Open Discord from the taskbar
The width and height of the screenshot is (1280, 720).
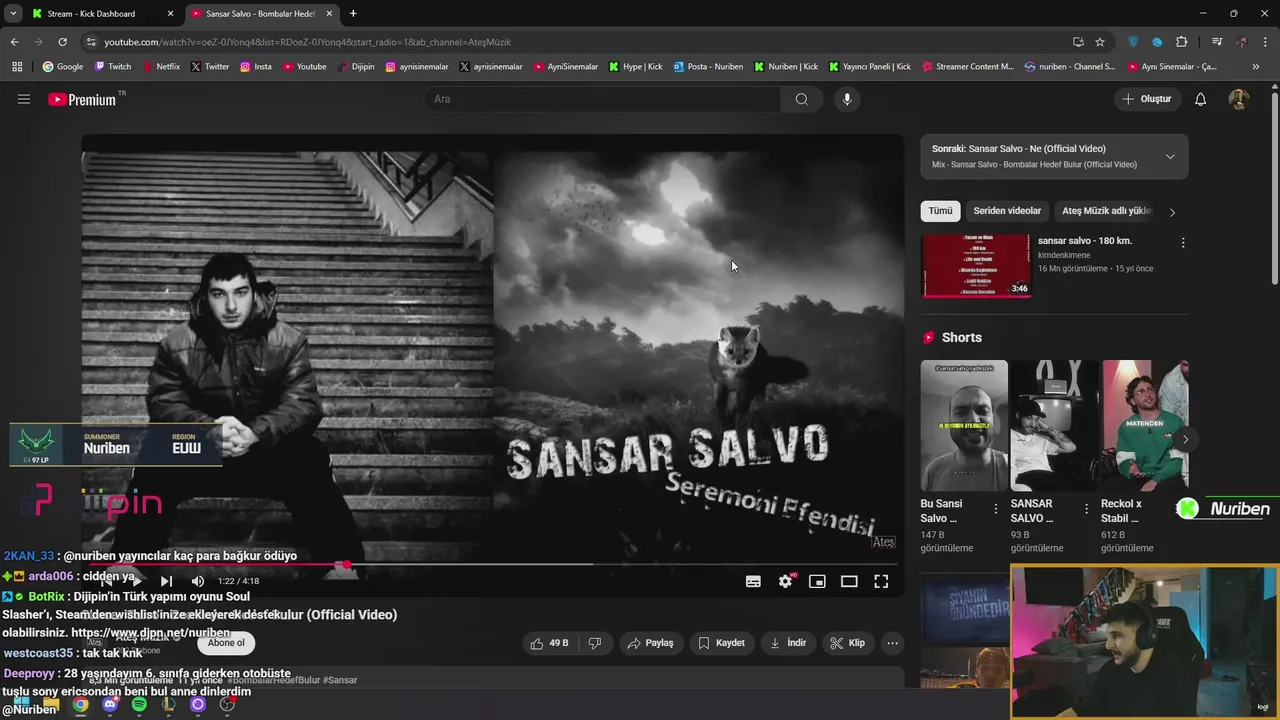(x=110, y=704)
